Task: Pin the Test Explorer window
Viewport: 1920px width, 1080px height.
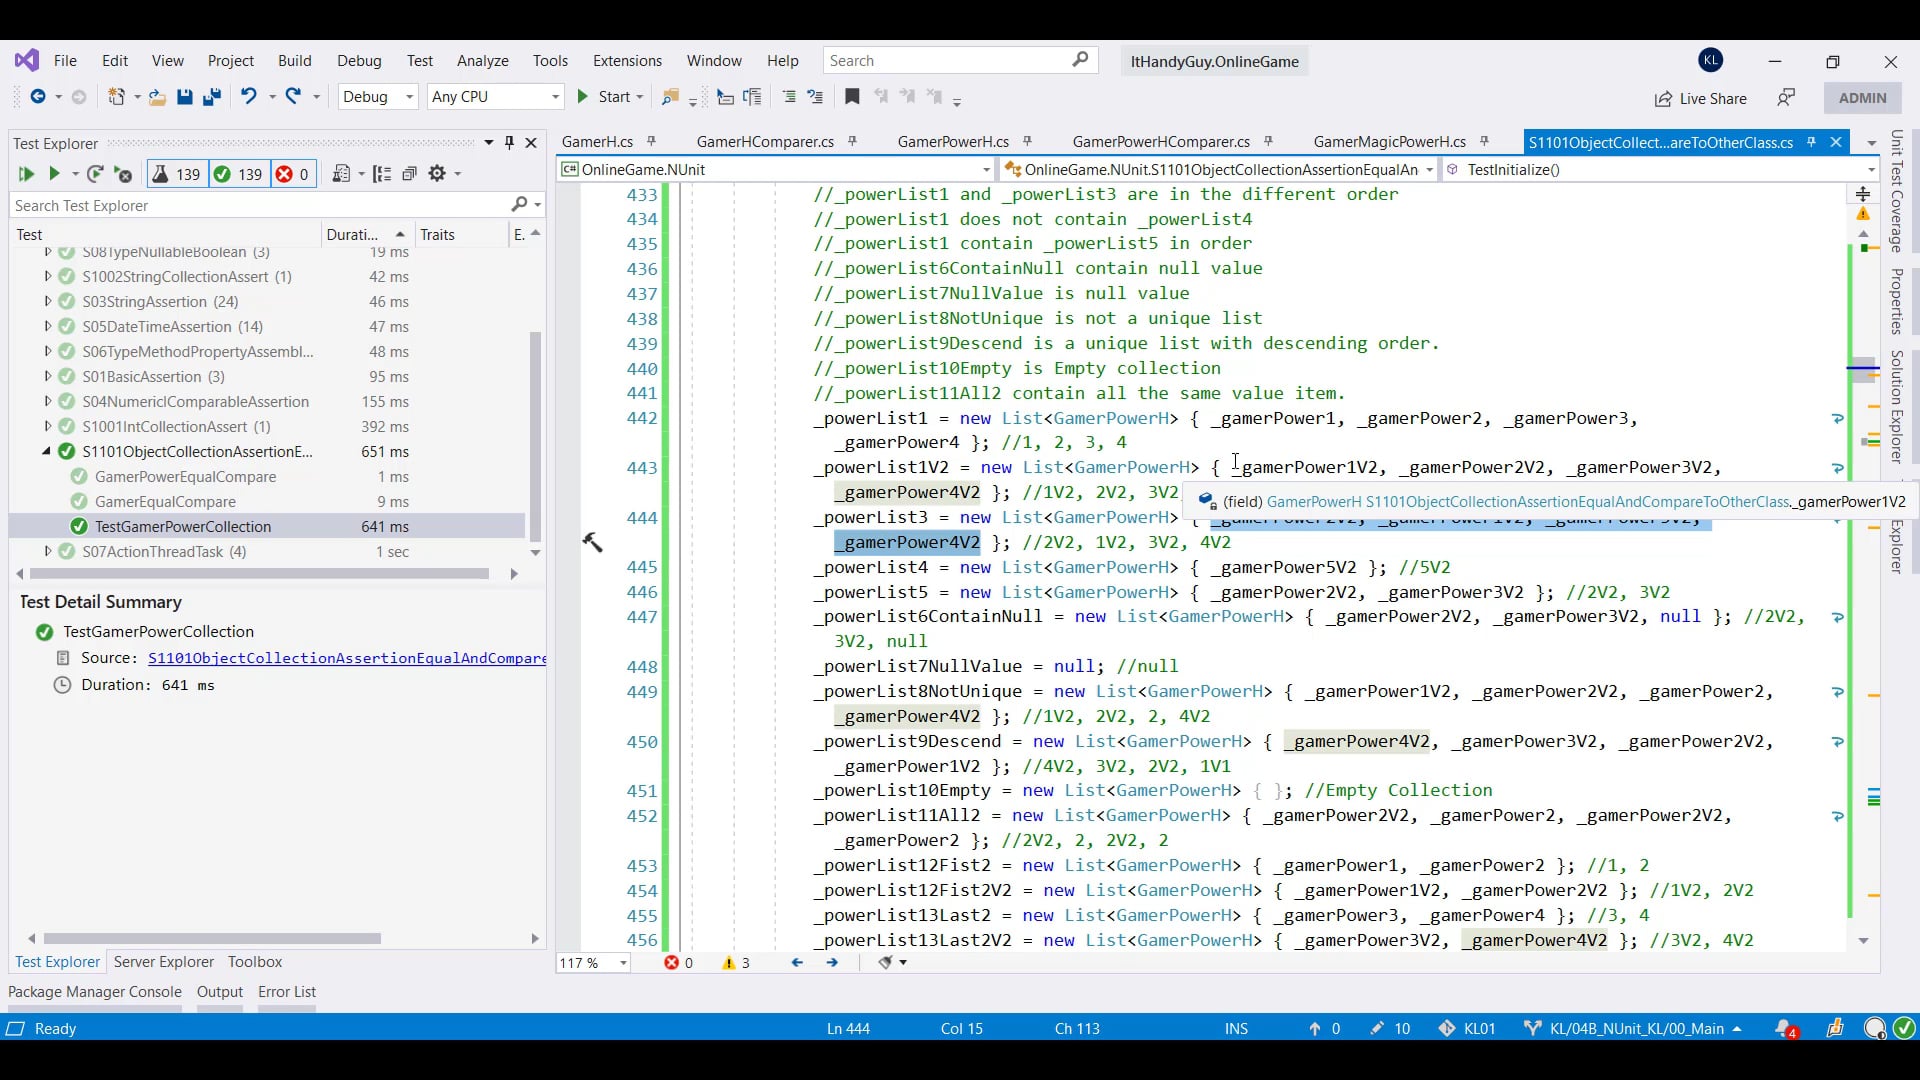Action: coord(510,143)
